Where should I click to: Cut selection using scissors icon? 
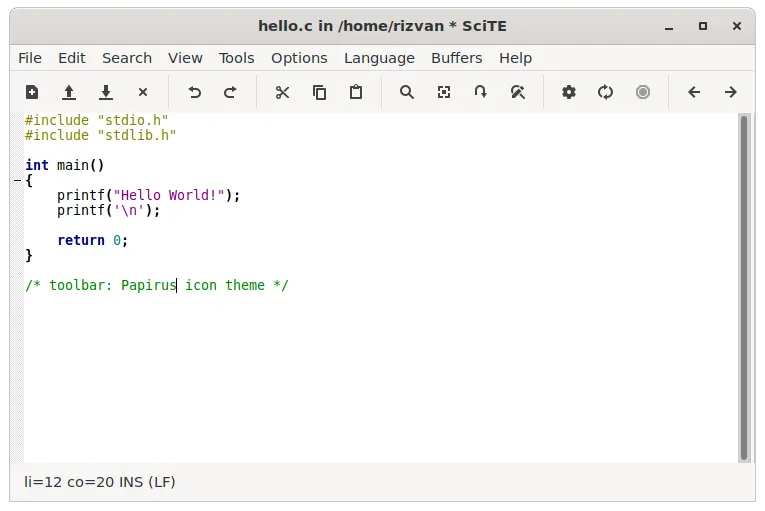[x=282, y=92]
